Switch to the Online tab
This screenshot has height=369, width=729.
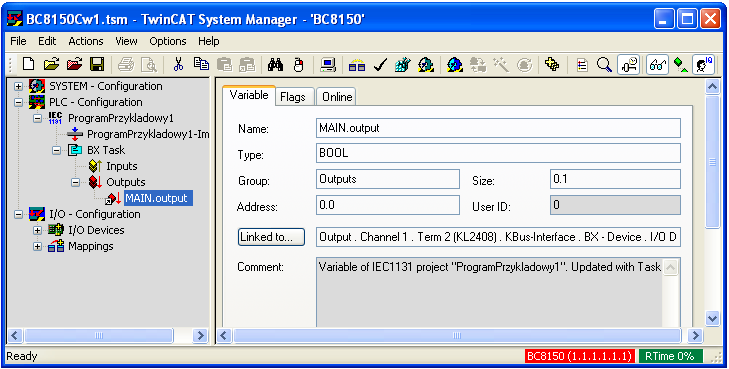337,97
